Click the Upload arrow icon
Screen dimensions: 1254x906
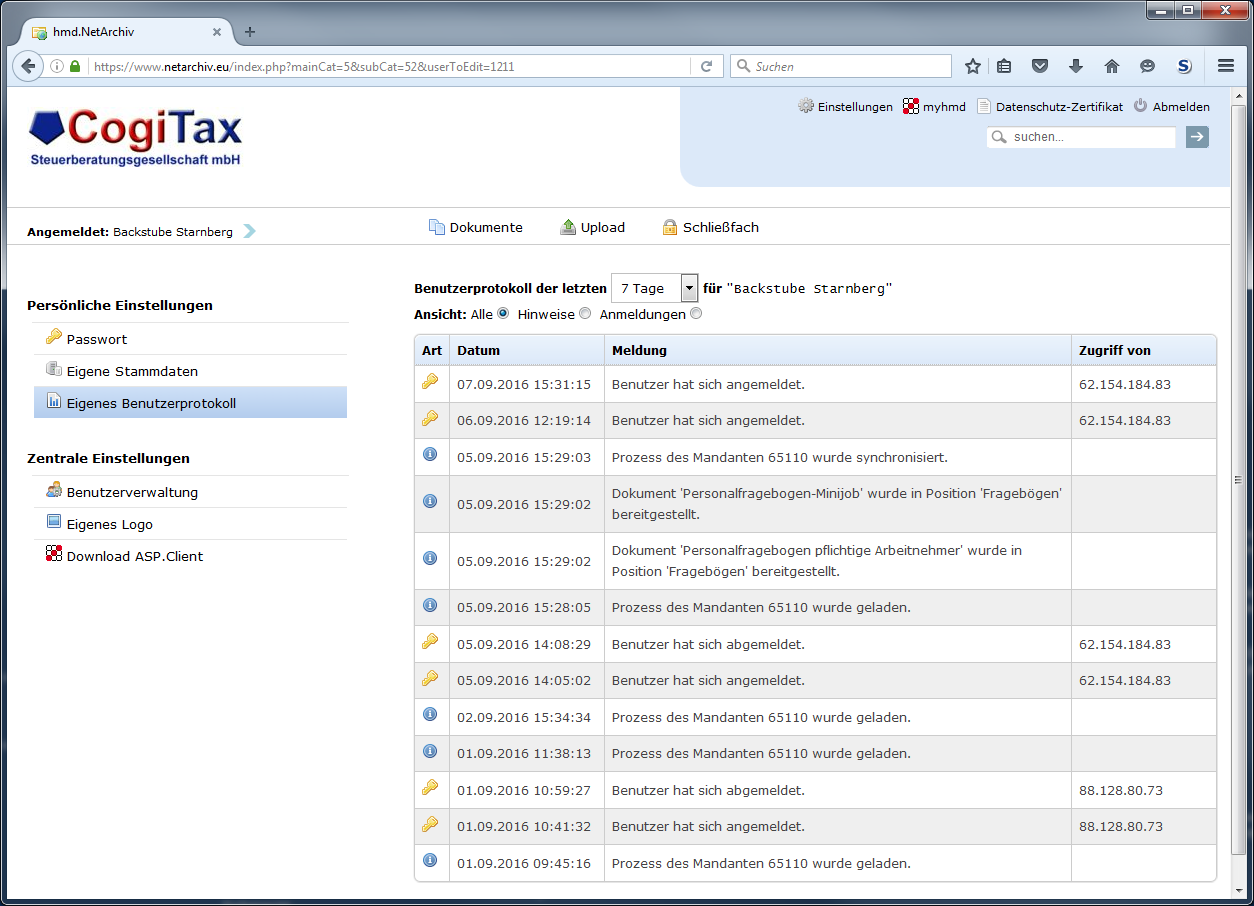[x=568, y=226]
